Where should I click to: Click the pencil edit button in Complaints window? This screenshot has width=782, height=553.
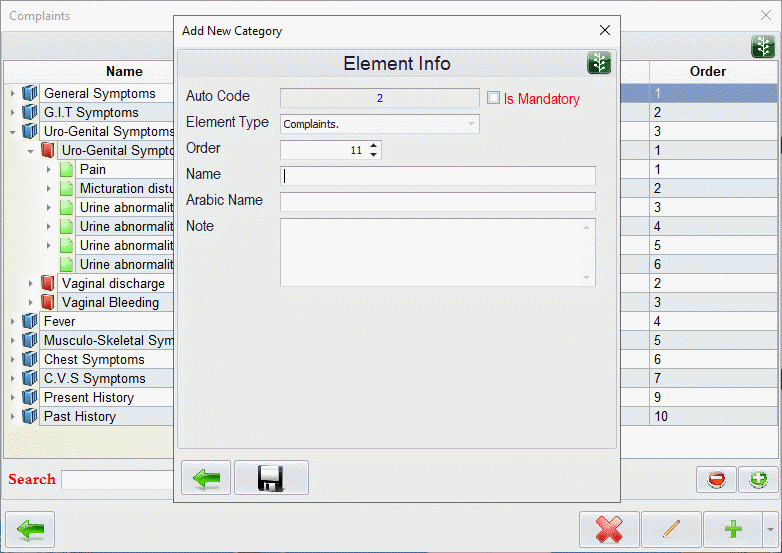coord(671,529)
